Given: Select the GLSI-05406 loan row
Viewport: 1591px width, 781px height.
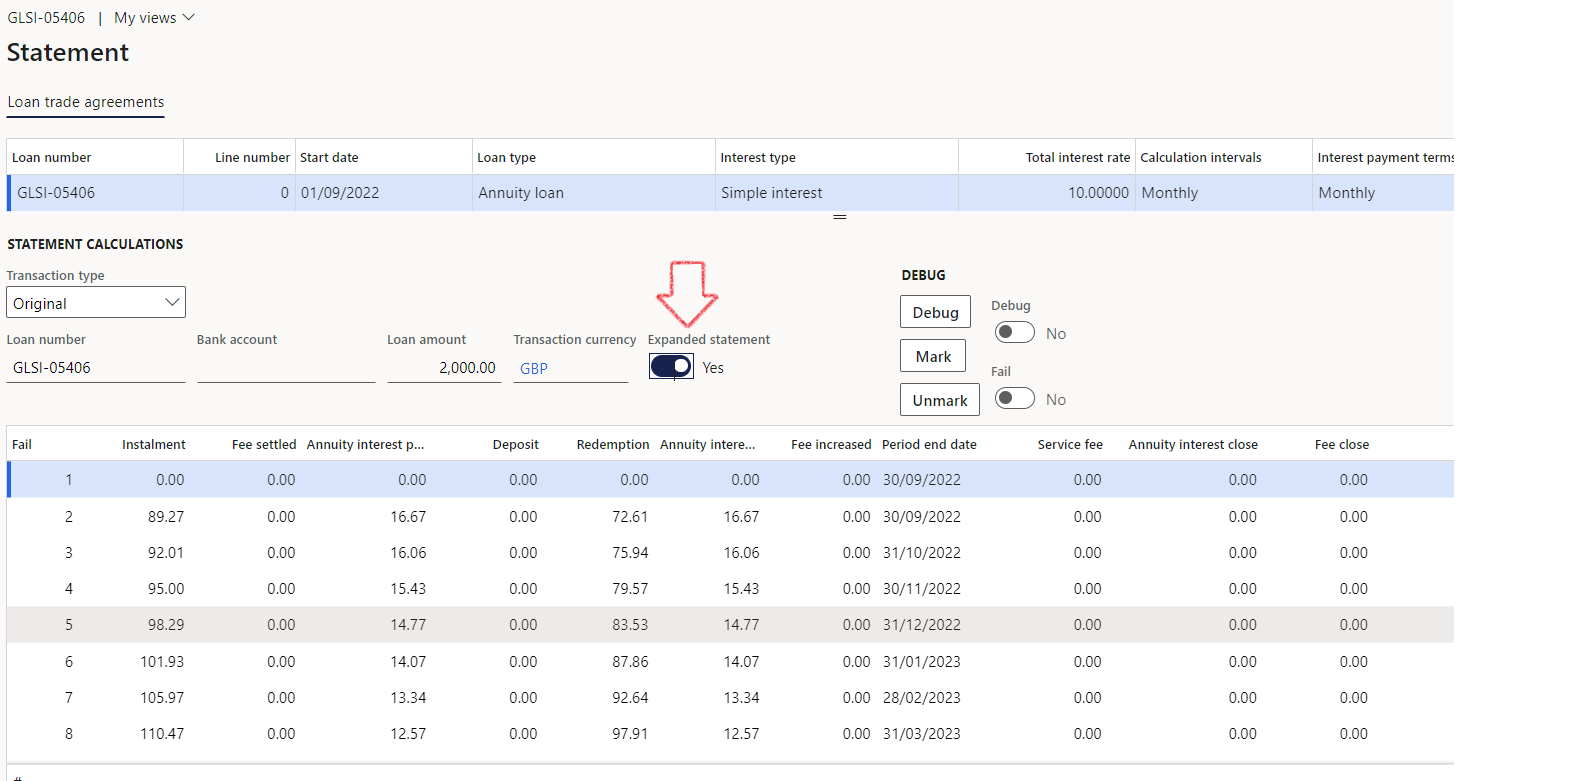Looking at the screenshot, I should (730, 193).
